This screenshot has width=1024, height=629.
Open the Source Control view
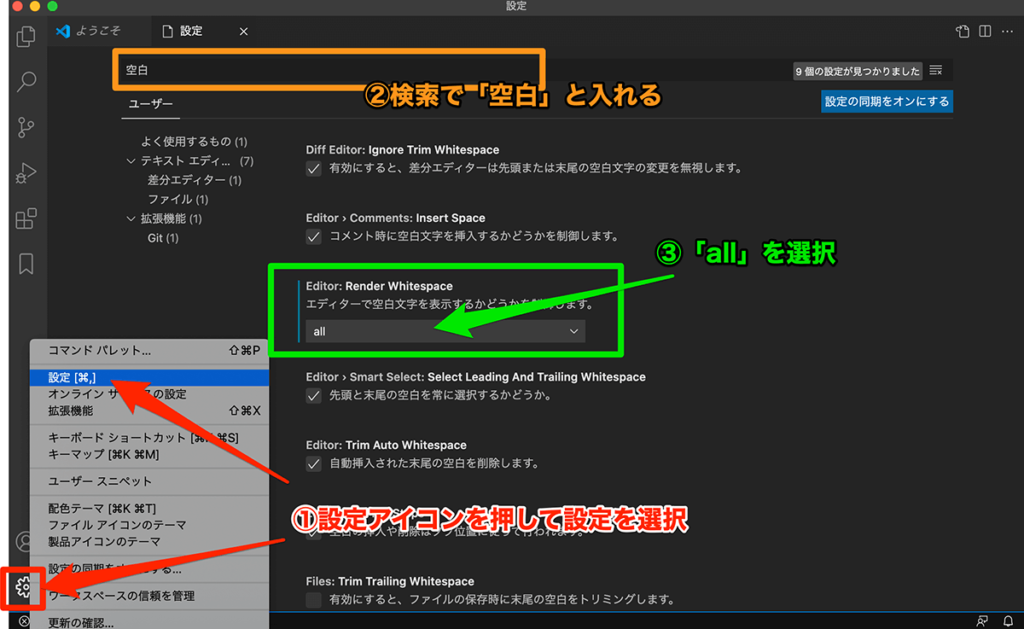tap(26, 127)
